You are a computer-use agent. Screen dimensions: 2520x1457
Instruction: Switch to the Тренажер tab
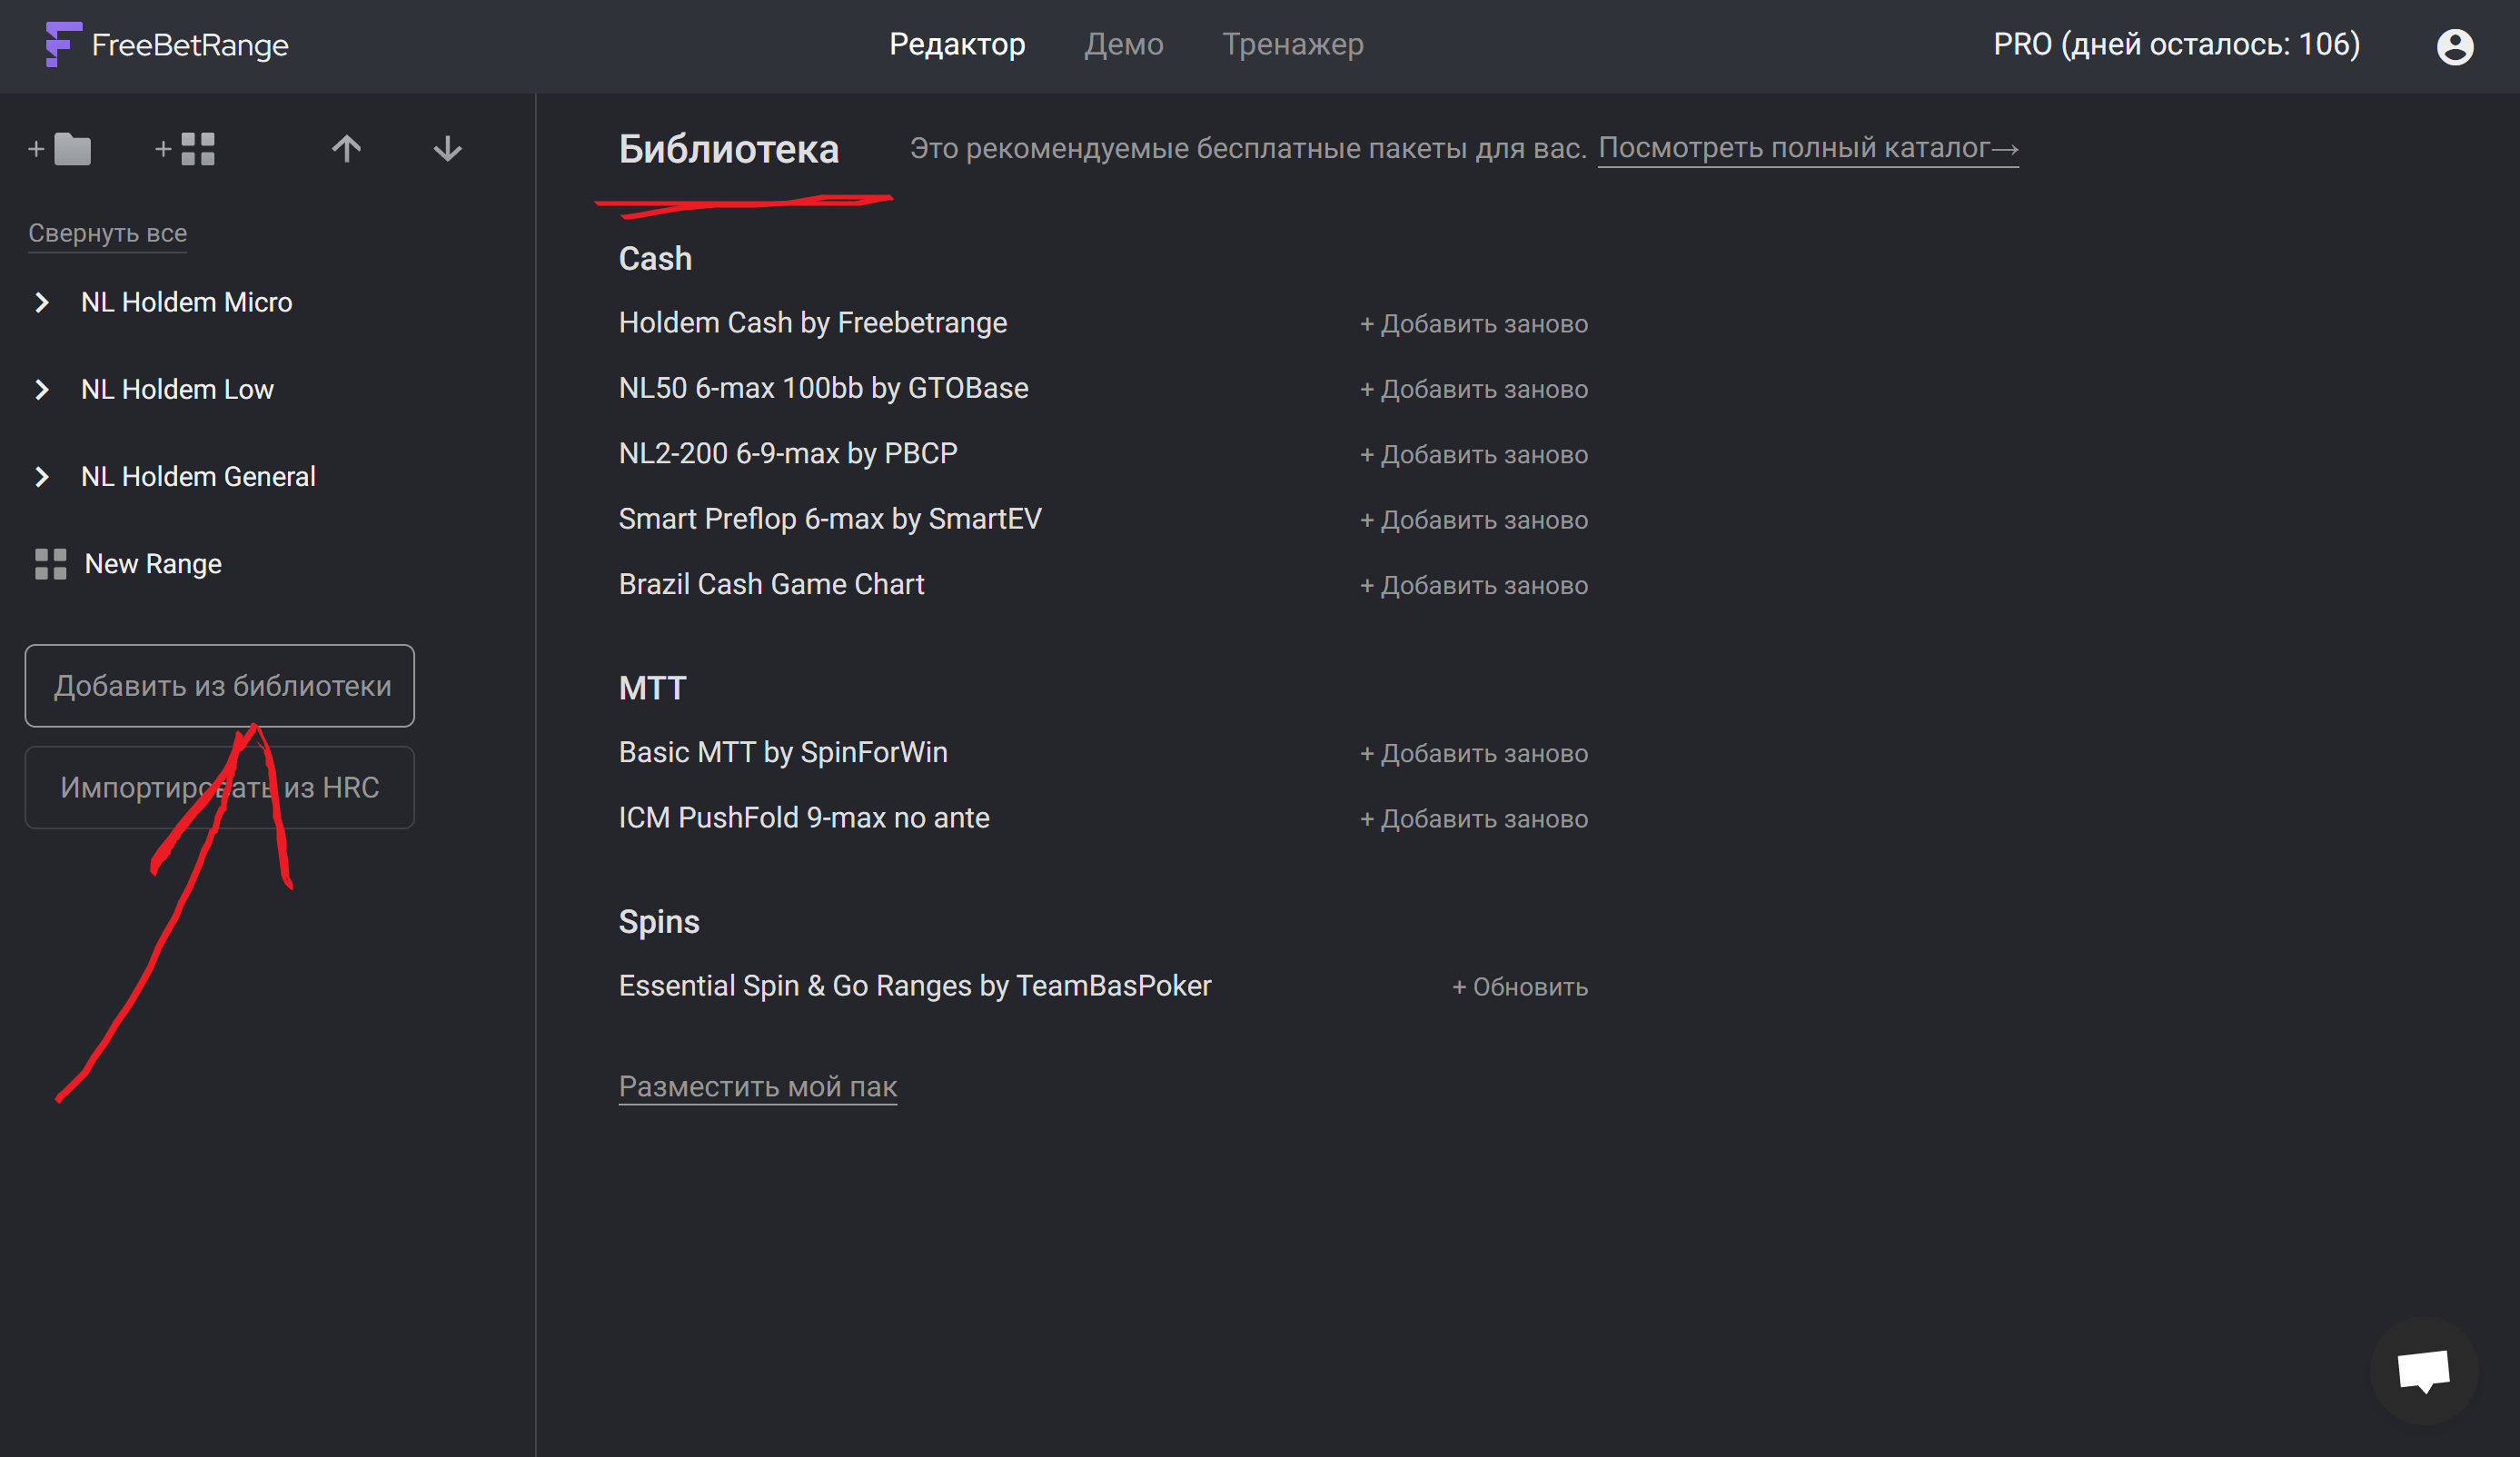pyautogui.click(x=1292, y=45)
